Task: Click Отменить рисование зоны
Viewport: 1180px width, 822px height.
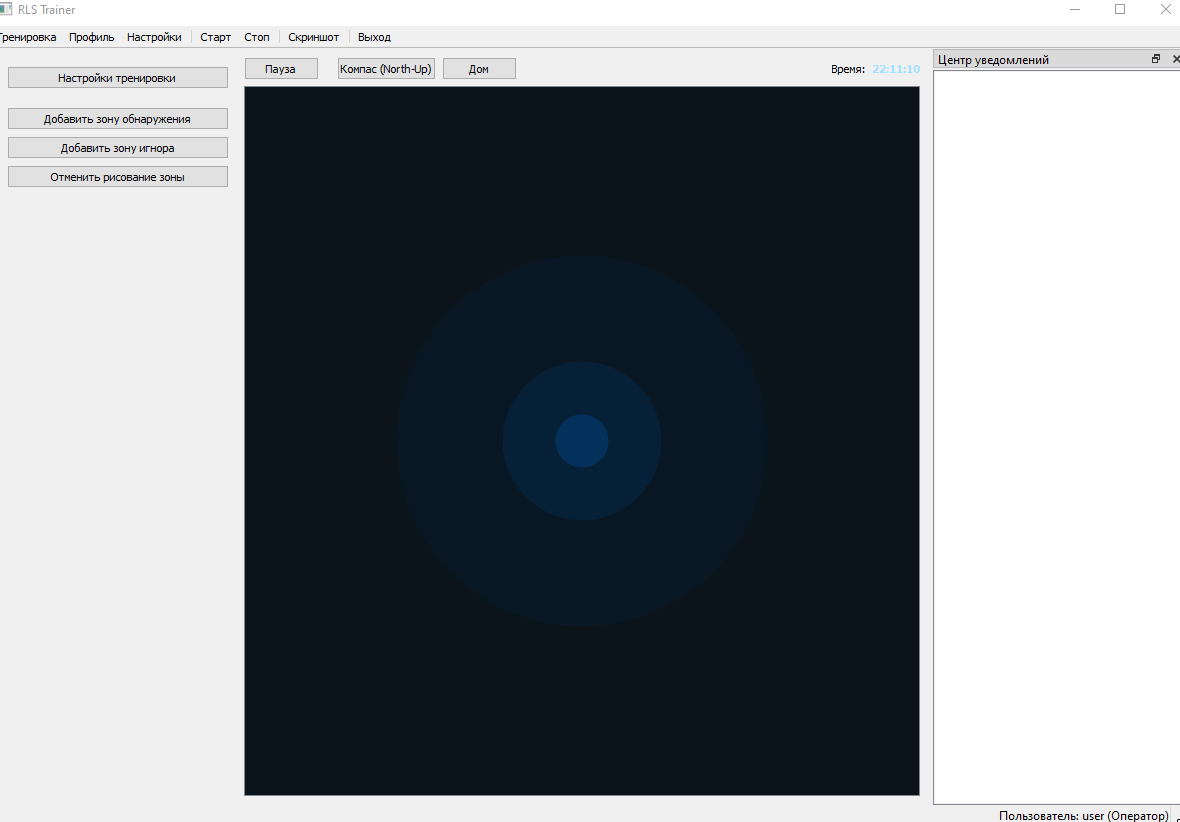Action: pos(117,177)
